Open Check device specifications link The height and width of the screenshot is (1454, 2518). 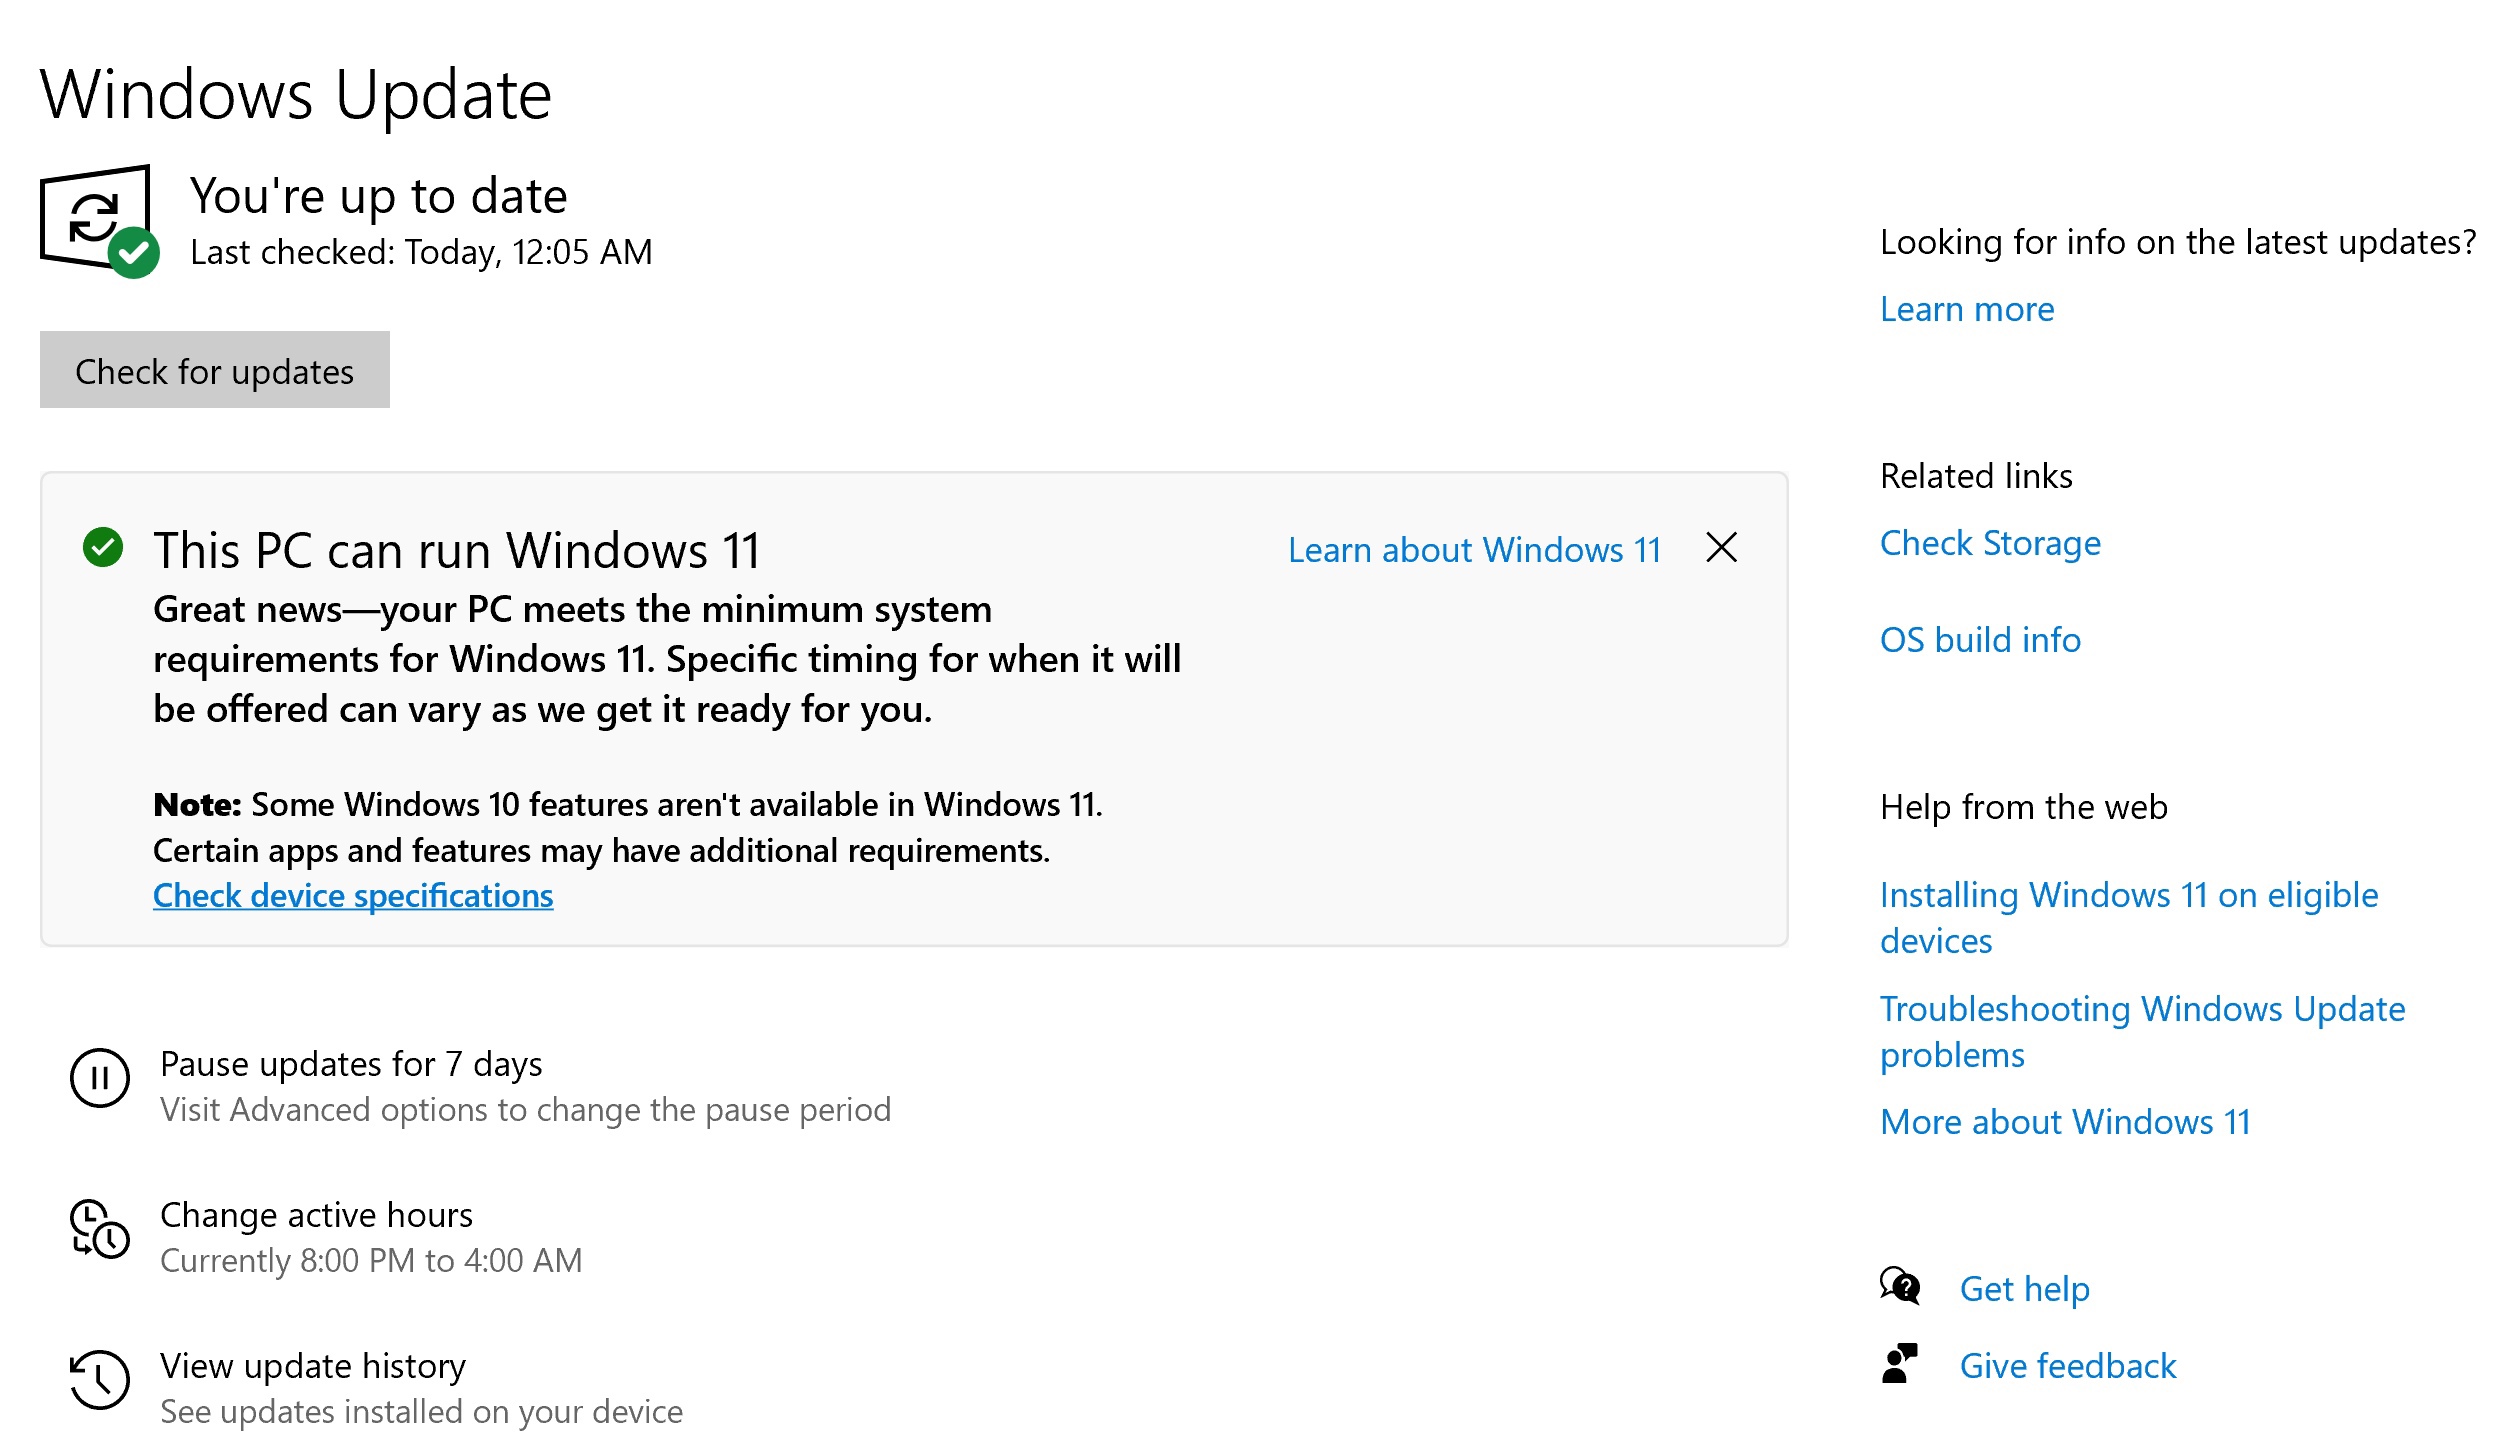[x=352, y=895]
